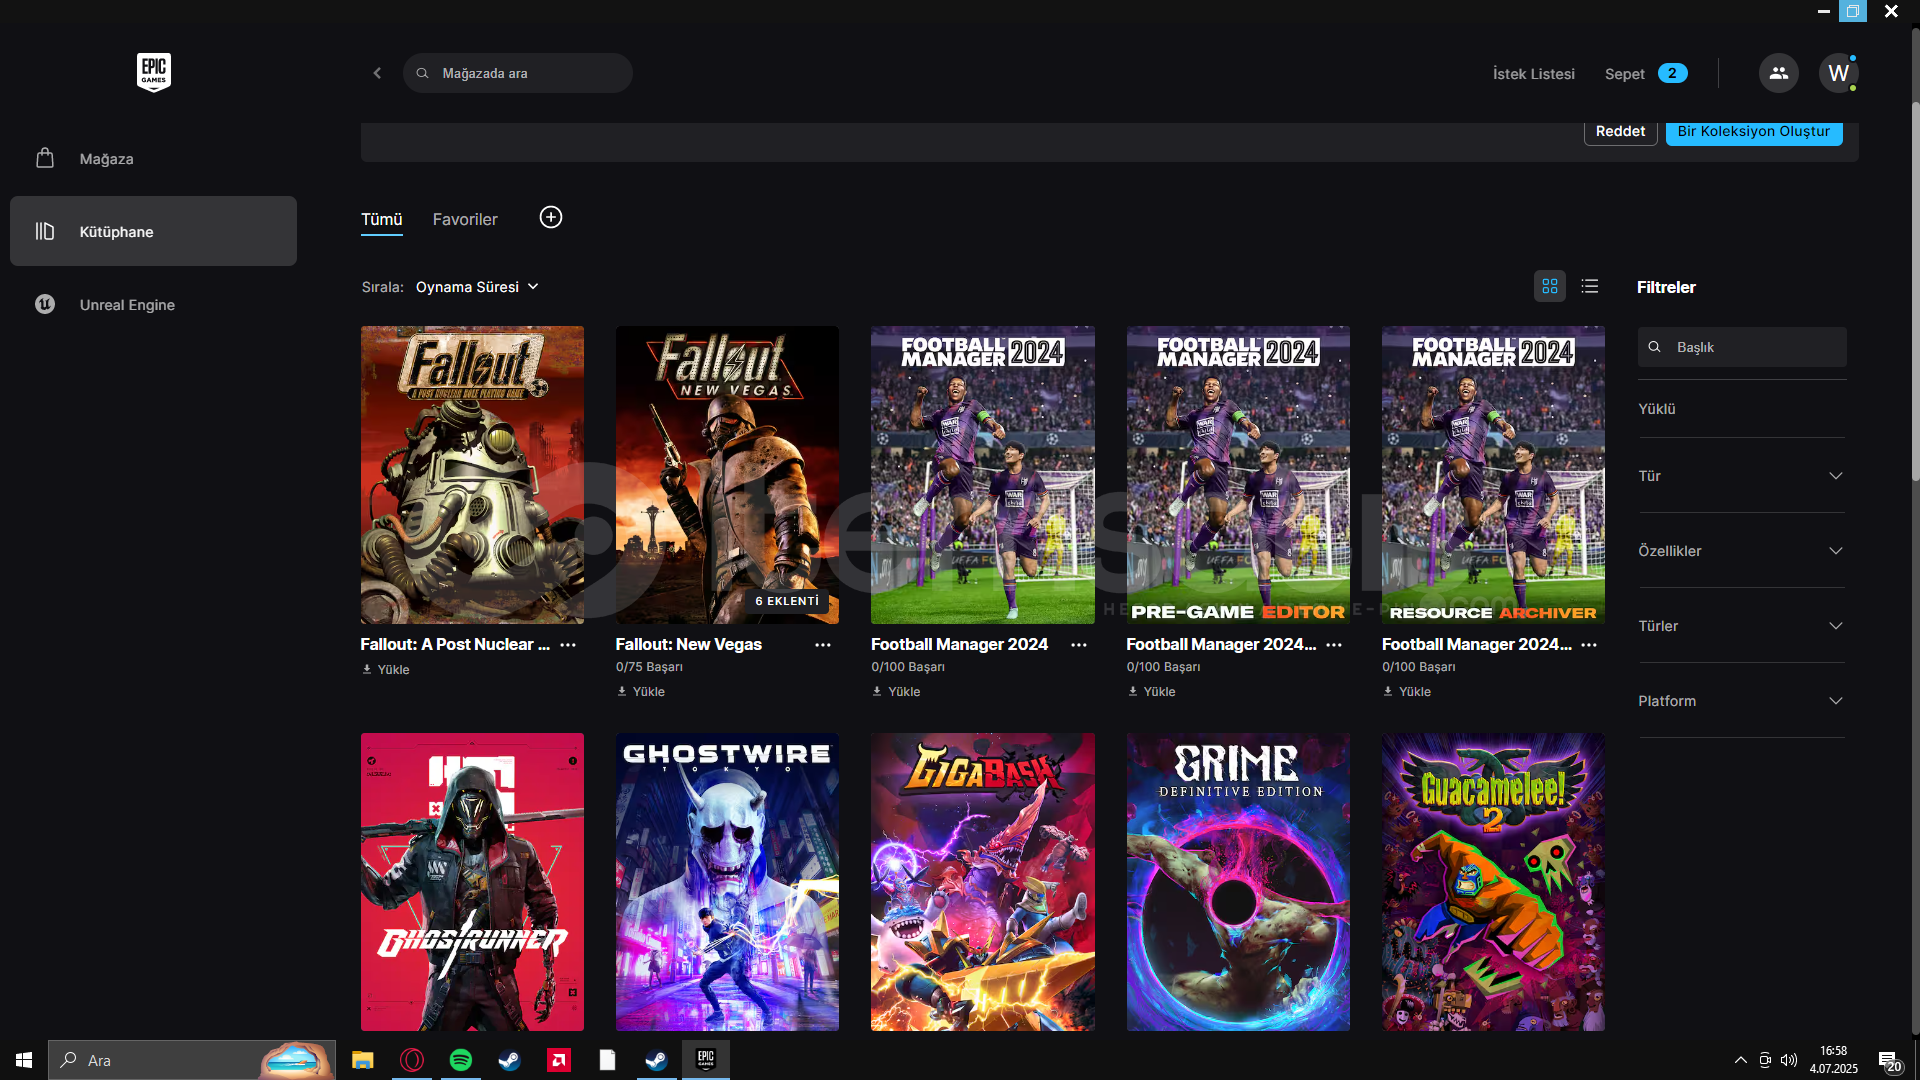Open the notification center icon
This screenshot has width=1920, height=1080.
coord(1888,1060)
